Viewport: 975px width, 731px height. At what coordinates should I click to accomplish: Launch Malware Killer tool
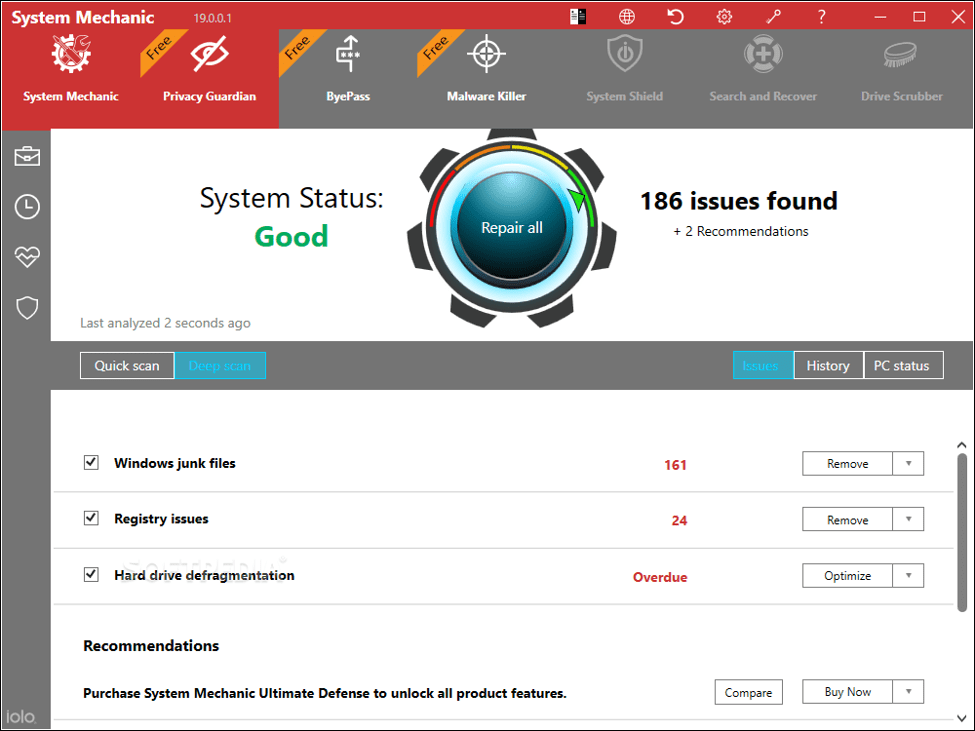[486, 68]
